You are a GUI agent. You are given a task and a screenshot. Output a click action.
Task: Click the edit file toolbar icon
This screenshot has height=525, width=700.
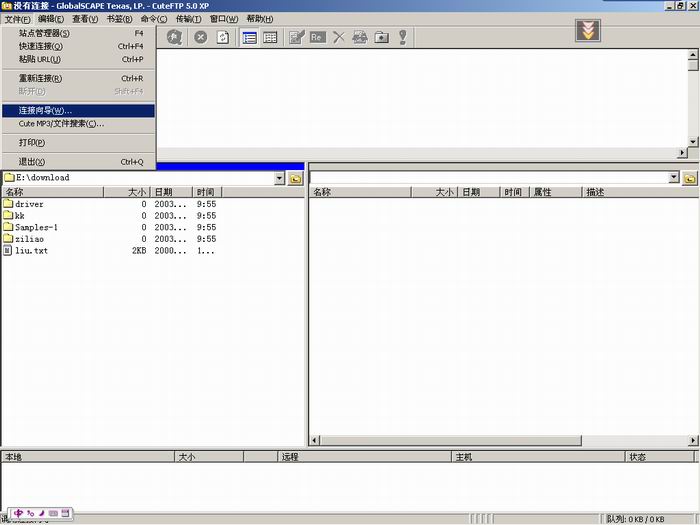click(296, 38)
